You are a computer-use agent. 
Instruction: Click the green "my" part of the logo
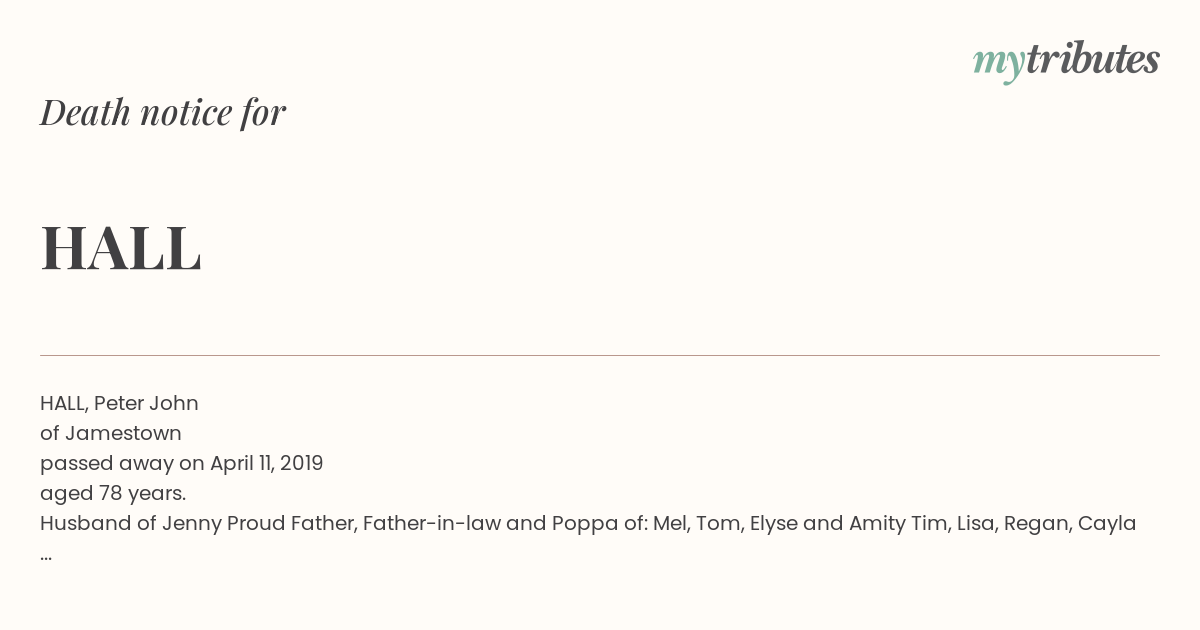999,65
